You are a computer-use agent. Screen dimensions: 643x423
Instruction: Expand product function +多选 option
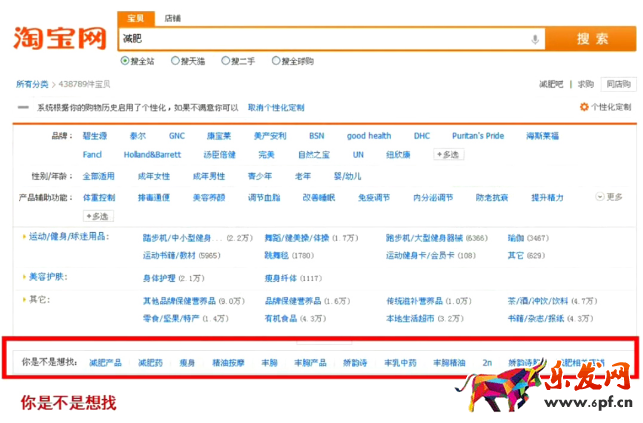coord(98,216)
